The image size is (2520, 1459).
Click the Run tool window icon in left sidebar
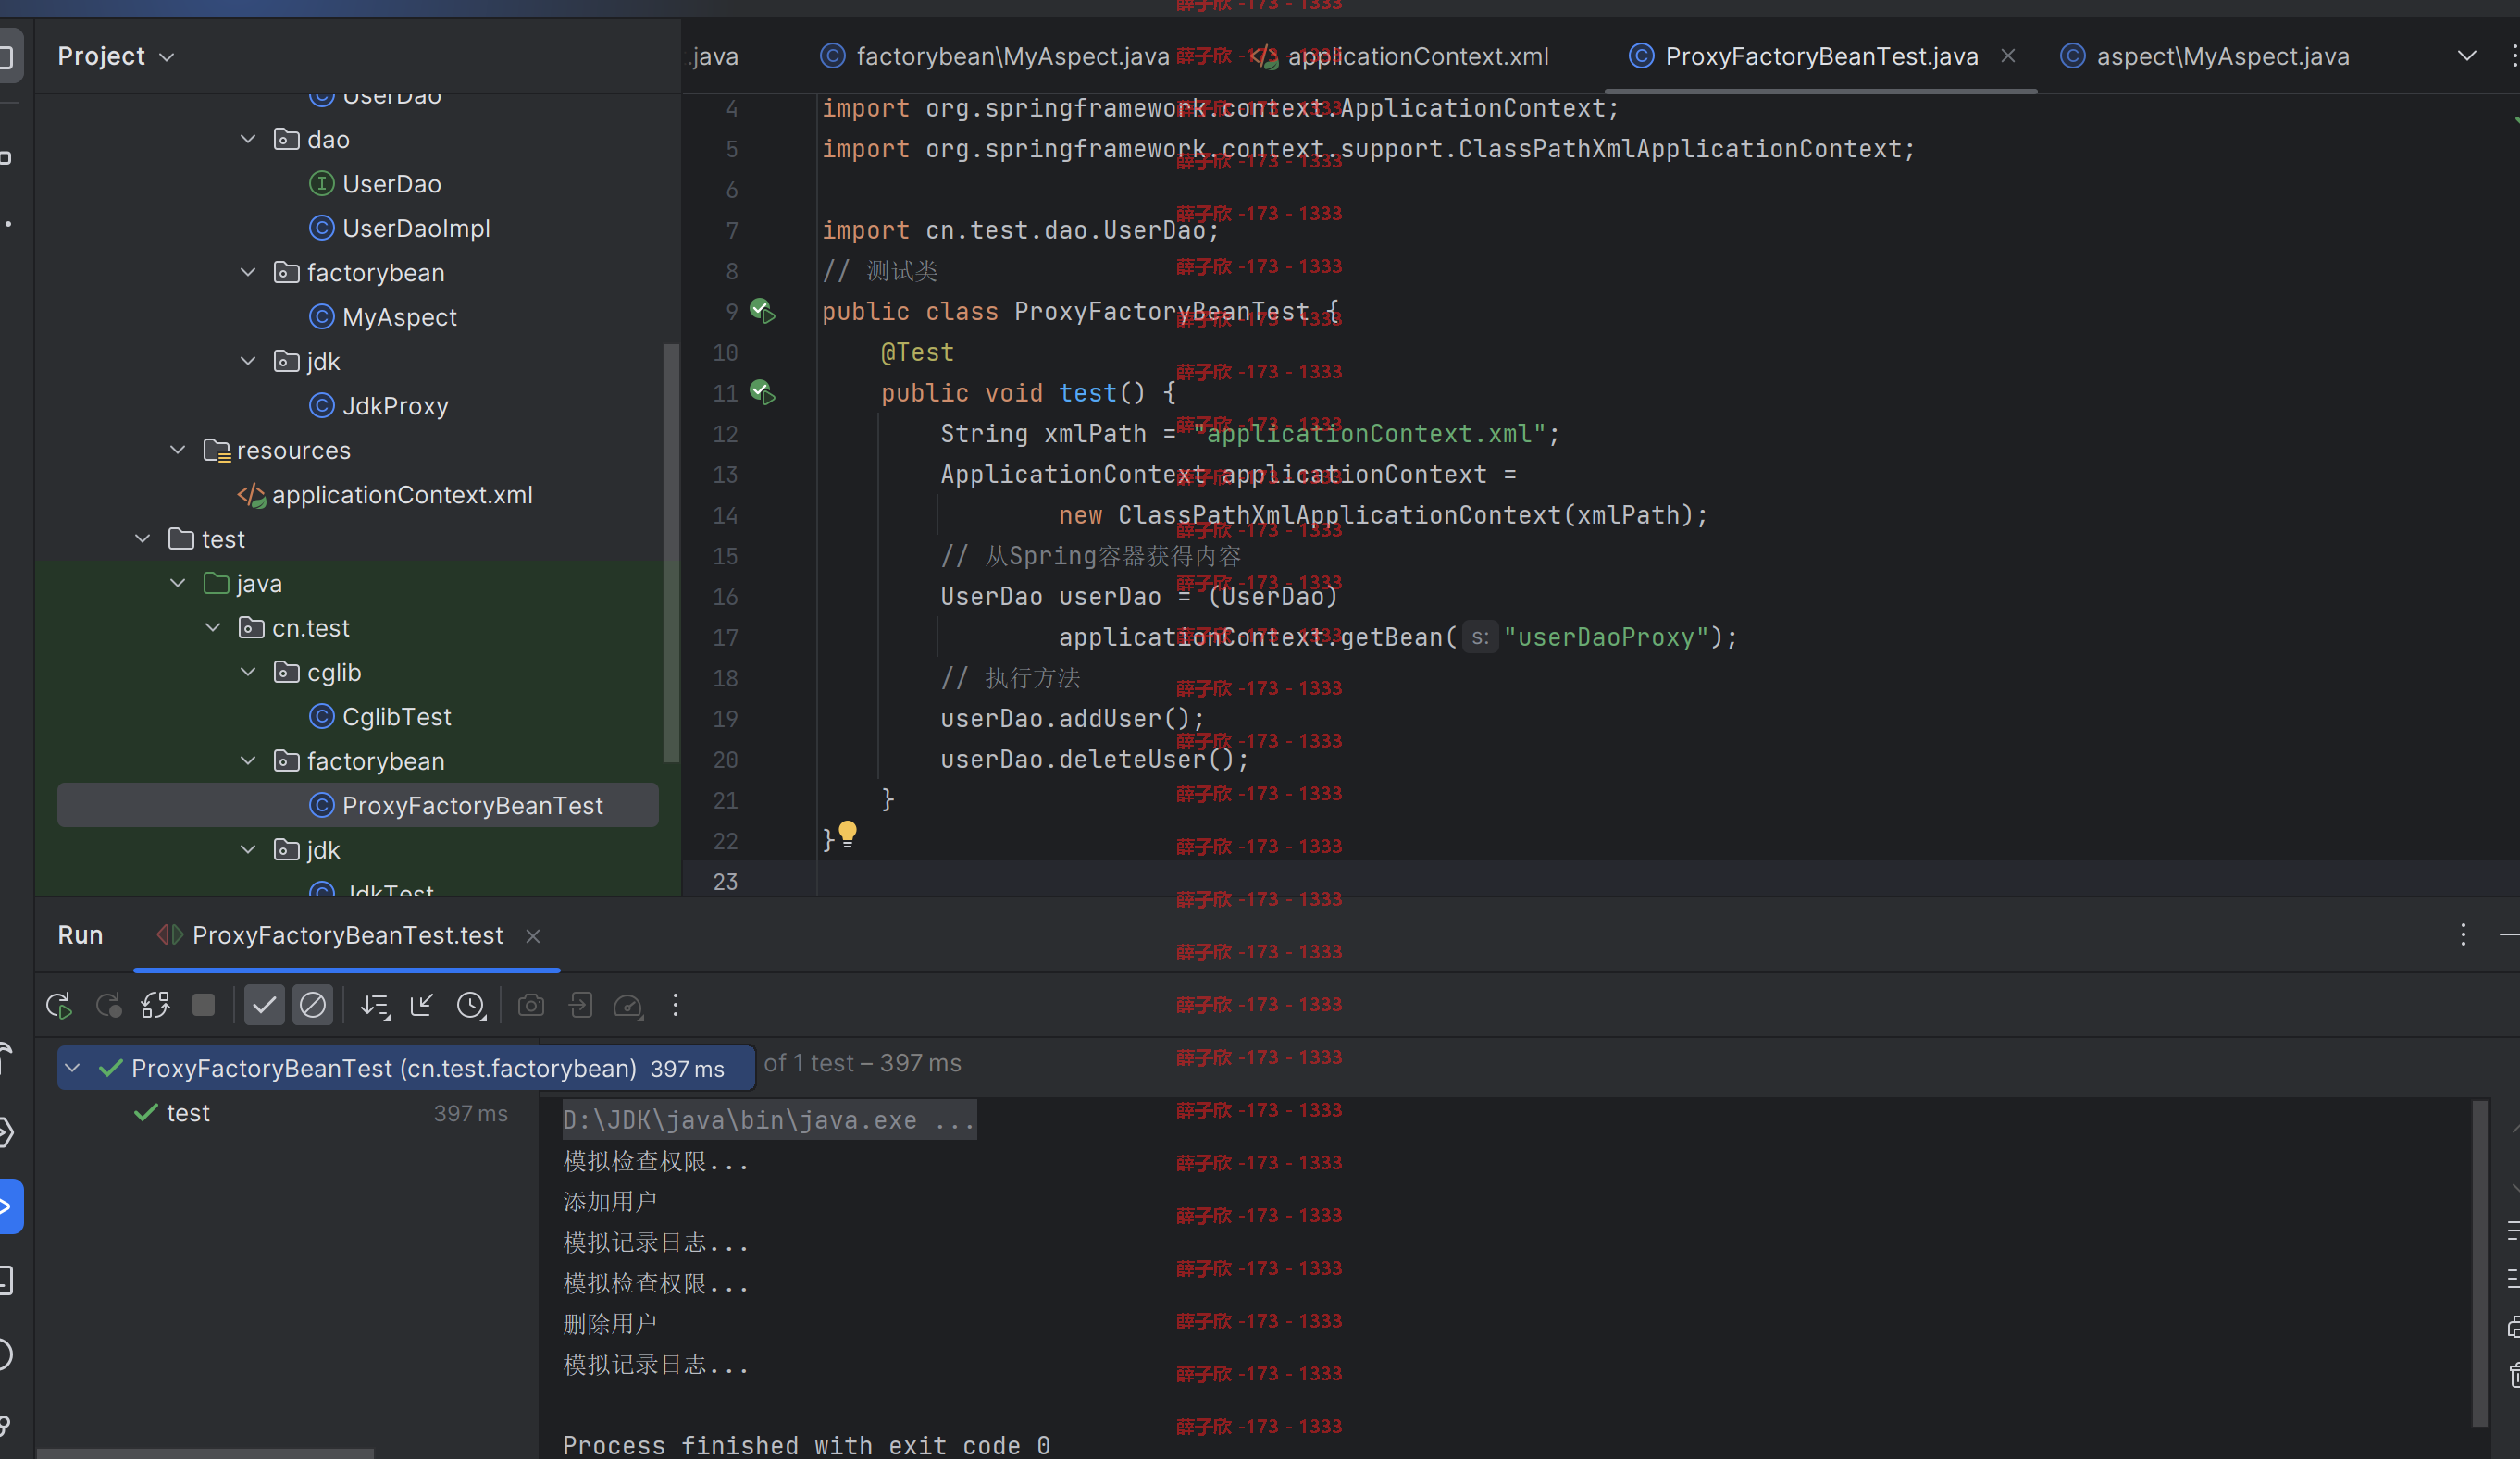[9, 1207]
